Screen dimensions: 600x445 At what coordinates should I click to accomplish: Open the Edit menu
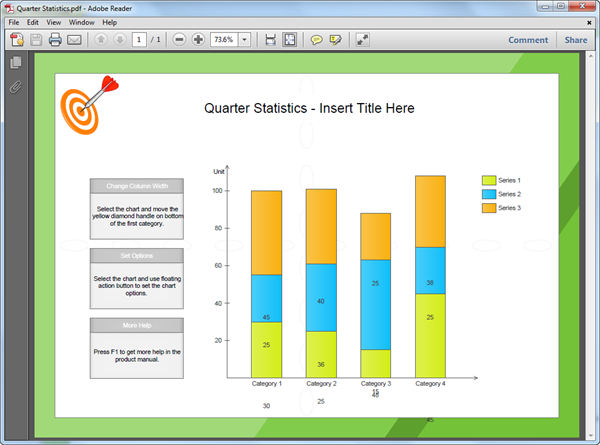[33, 22]
